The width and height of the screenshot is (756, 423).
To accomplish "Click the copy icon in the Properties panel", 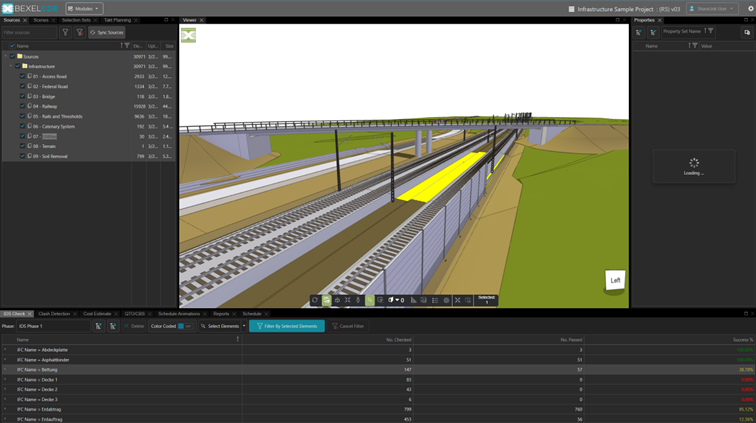I will click(746, 32).
